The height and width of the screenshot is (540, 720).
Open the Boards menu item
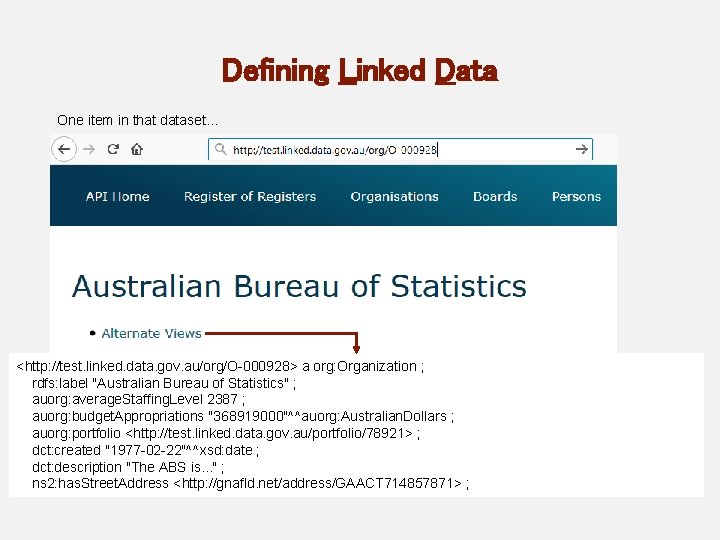click(495, 197)
